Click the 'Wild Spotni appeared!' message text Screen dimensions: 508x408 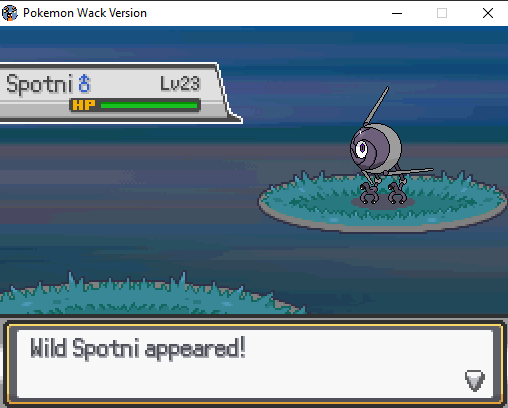click(138, 348)
